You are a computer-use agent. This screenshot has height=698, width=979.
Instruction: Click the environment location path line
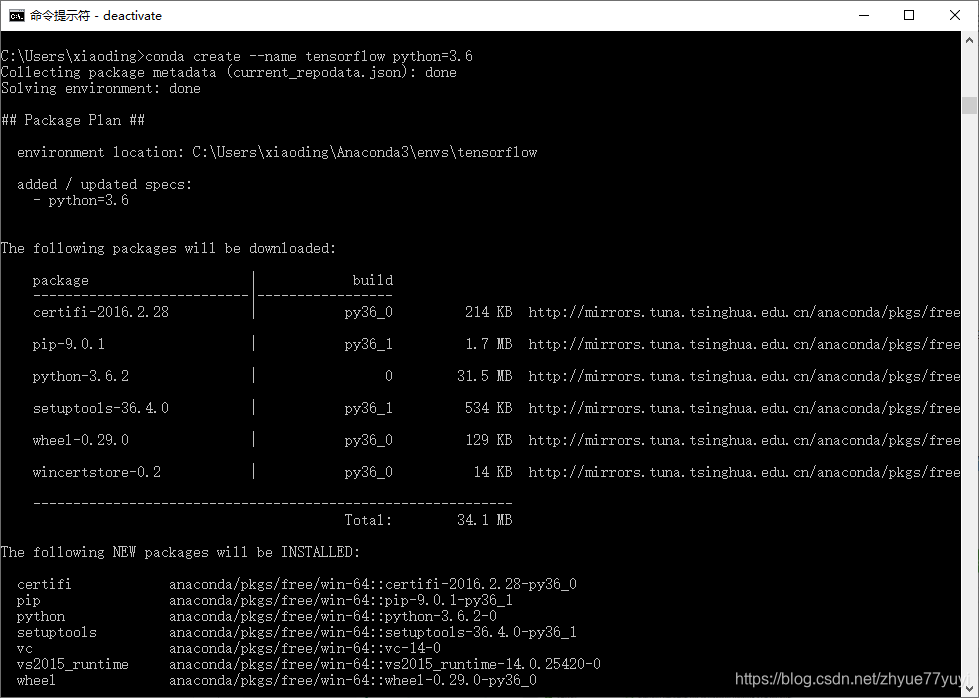(277, 152)
